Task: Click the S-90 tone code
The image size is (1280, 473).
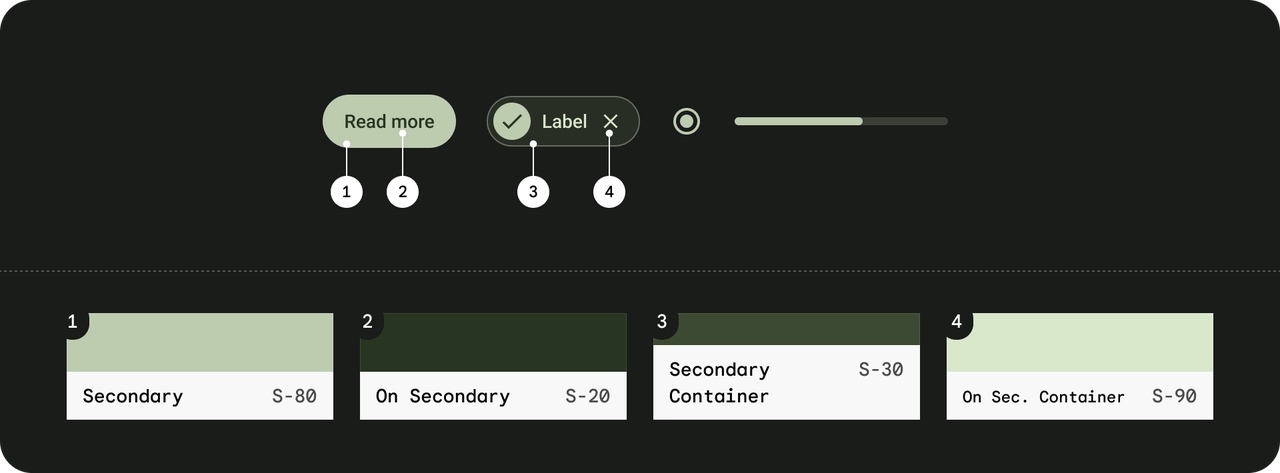Action: click(x=1174, y=396)
